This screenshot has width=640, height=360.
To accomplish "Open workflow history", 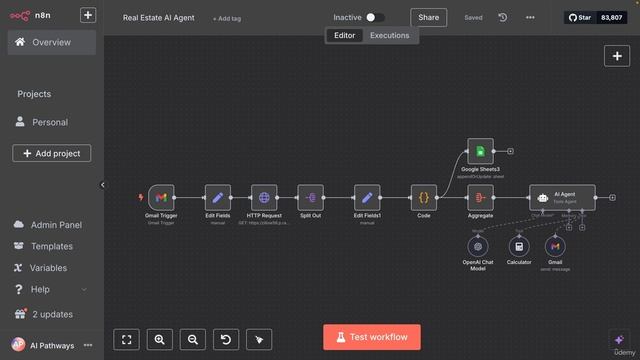I will click(503, 18).
